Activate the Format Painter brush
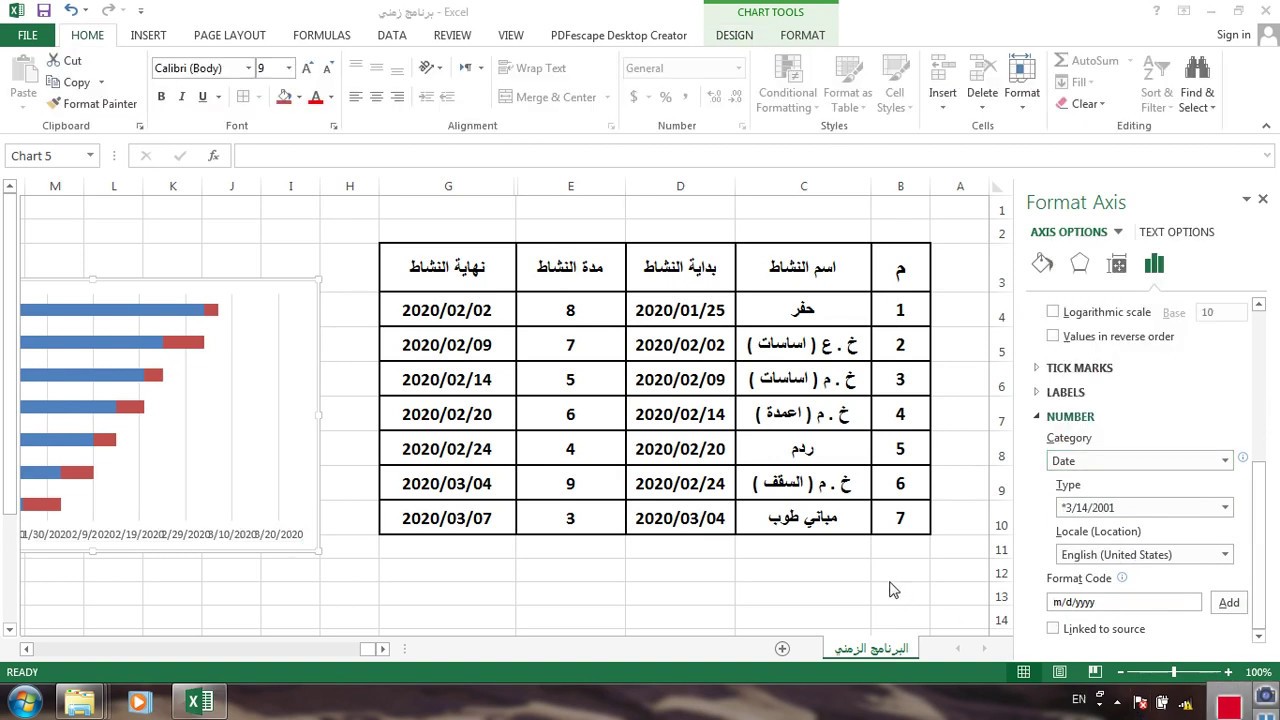Viewport: 1280px width, 720px height. pyautogui.click(x=92, y=103)
